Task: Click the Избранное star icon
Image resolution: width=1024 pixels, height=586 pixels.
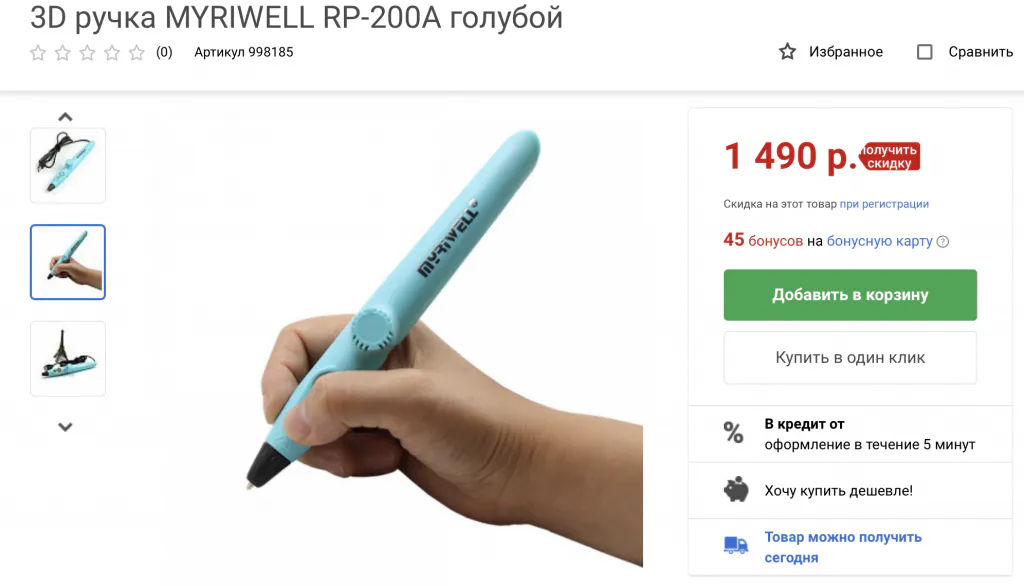Action: (788, 52)
